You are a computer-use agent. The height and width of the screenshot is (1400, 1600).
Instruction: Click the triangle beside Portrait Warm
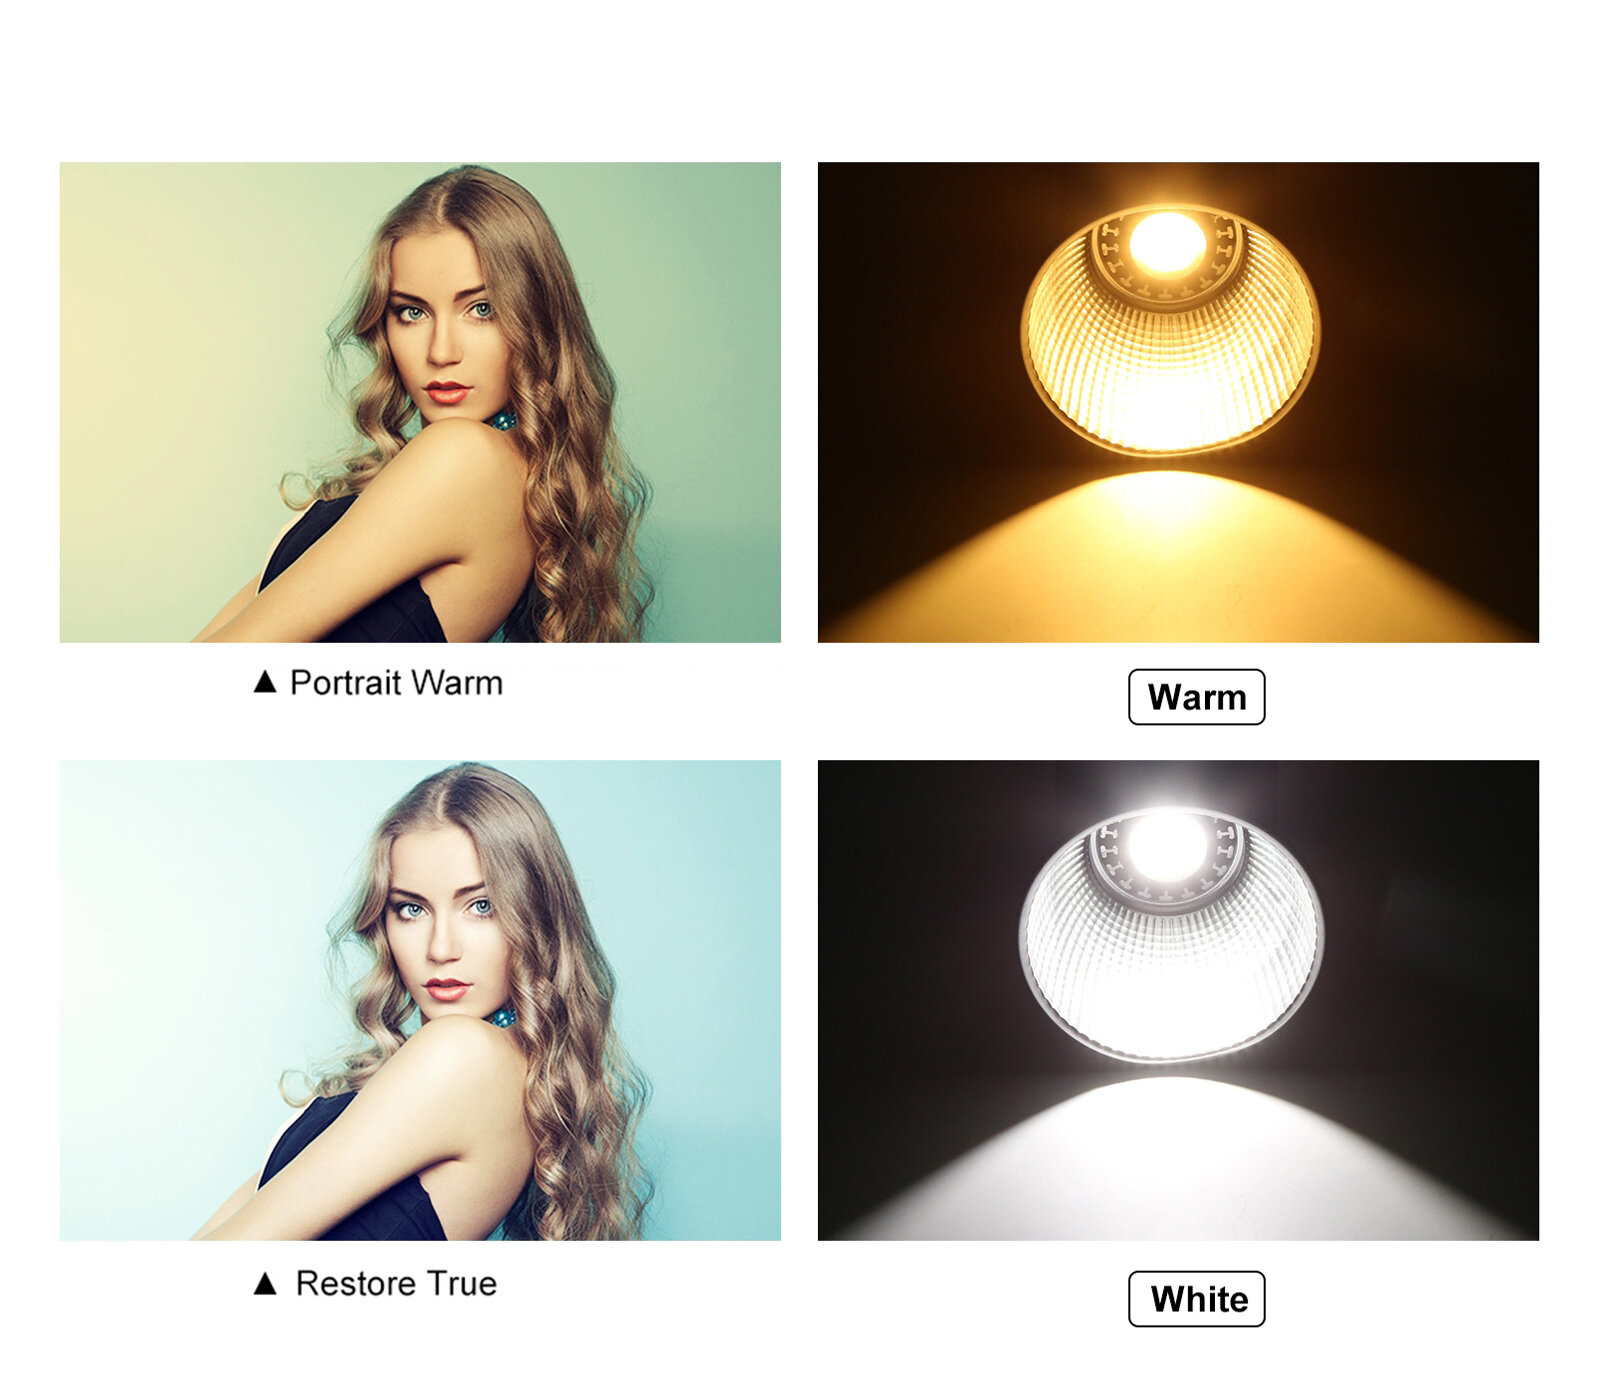(265, 682)
